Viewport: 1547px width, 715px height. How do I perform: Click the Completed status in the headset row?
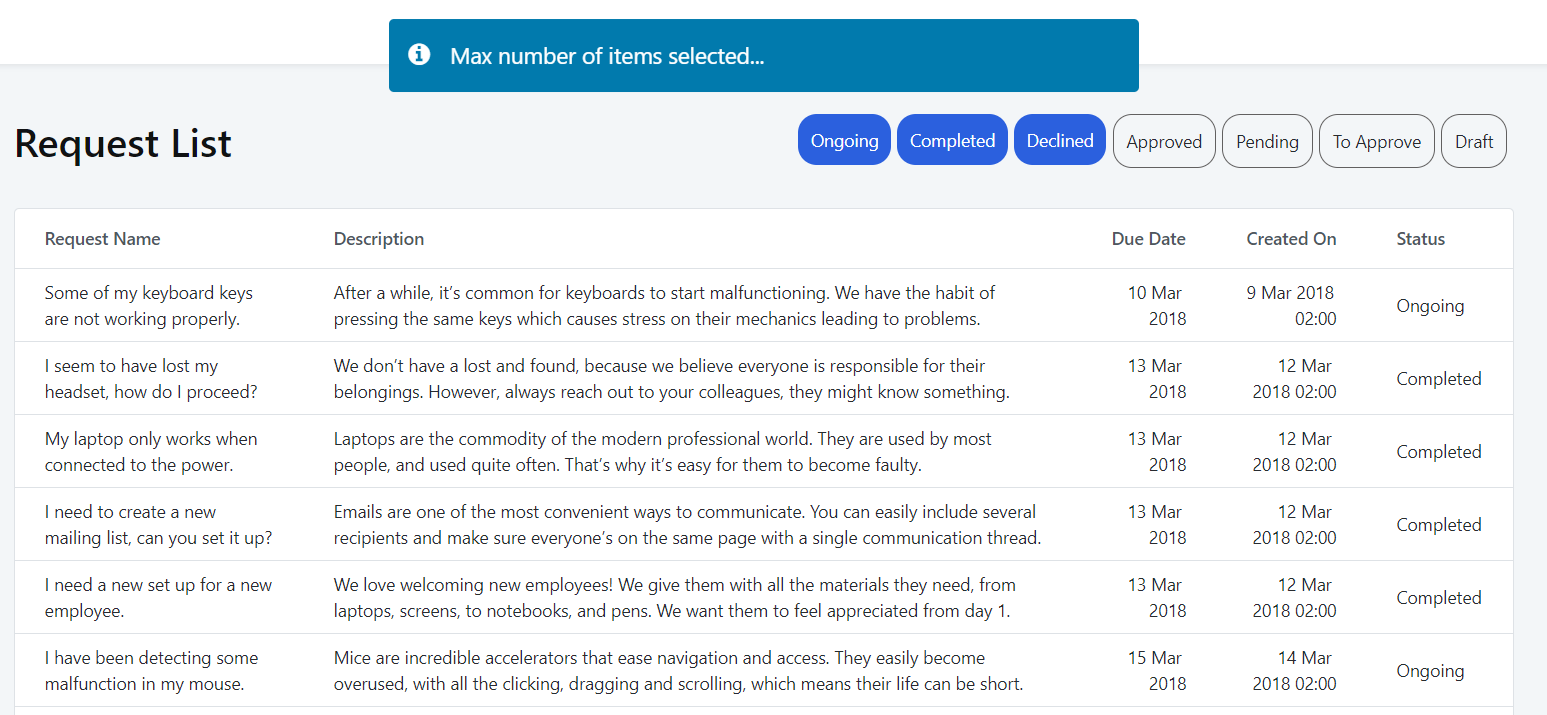point(1439,379)
